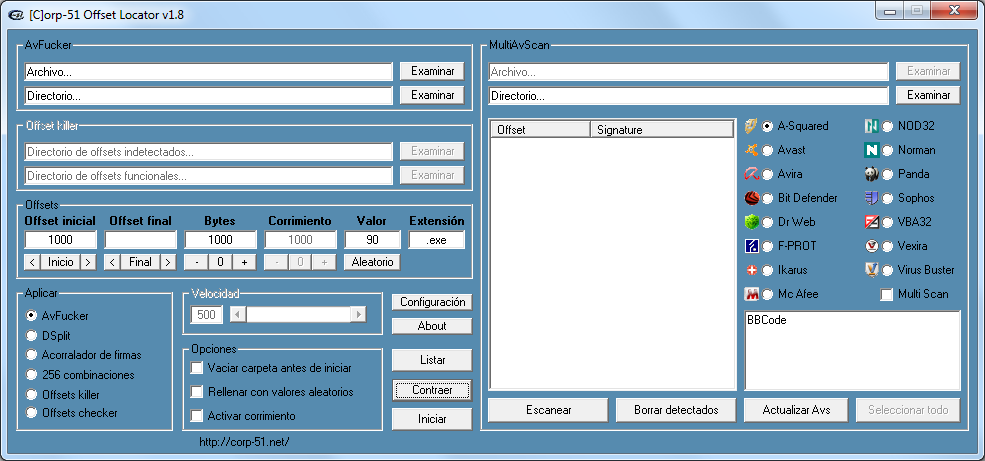Image resolution: width=985 pixels, height=461 pixels.
Task: Check Vaciar carpeta antes de iniciar
Action: [197, 367]
